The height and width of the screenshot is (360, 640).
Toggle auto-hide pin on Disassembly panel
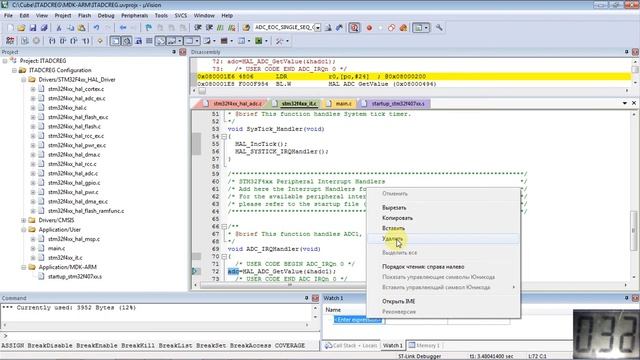click(x=627, y=52)
